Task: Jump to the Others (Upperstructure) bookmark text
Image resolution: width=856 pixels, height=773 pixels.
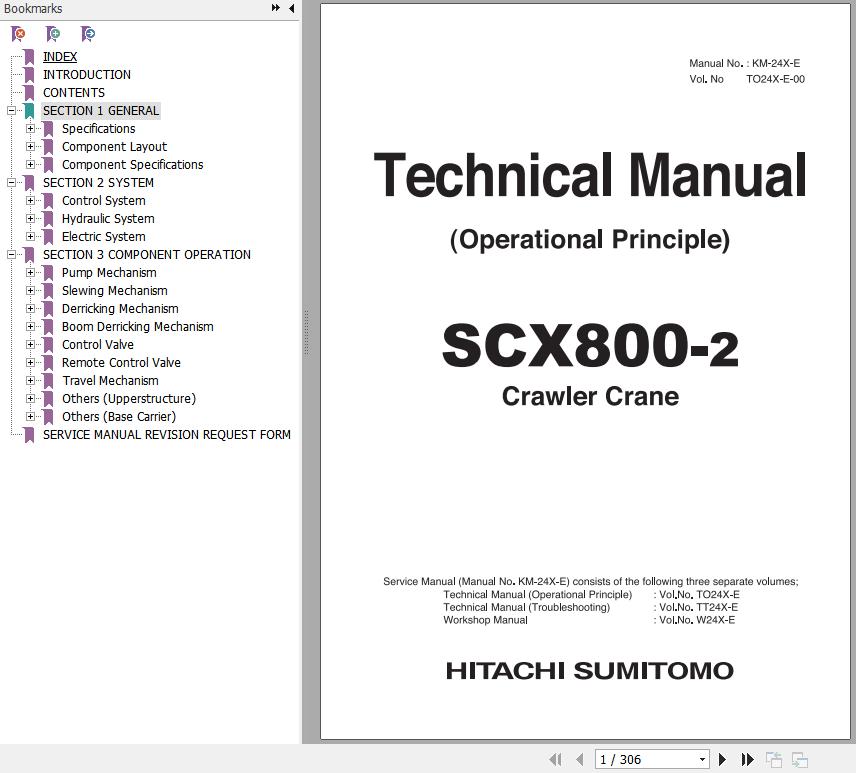Action: coord(129,399)
